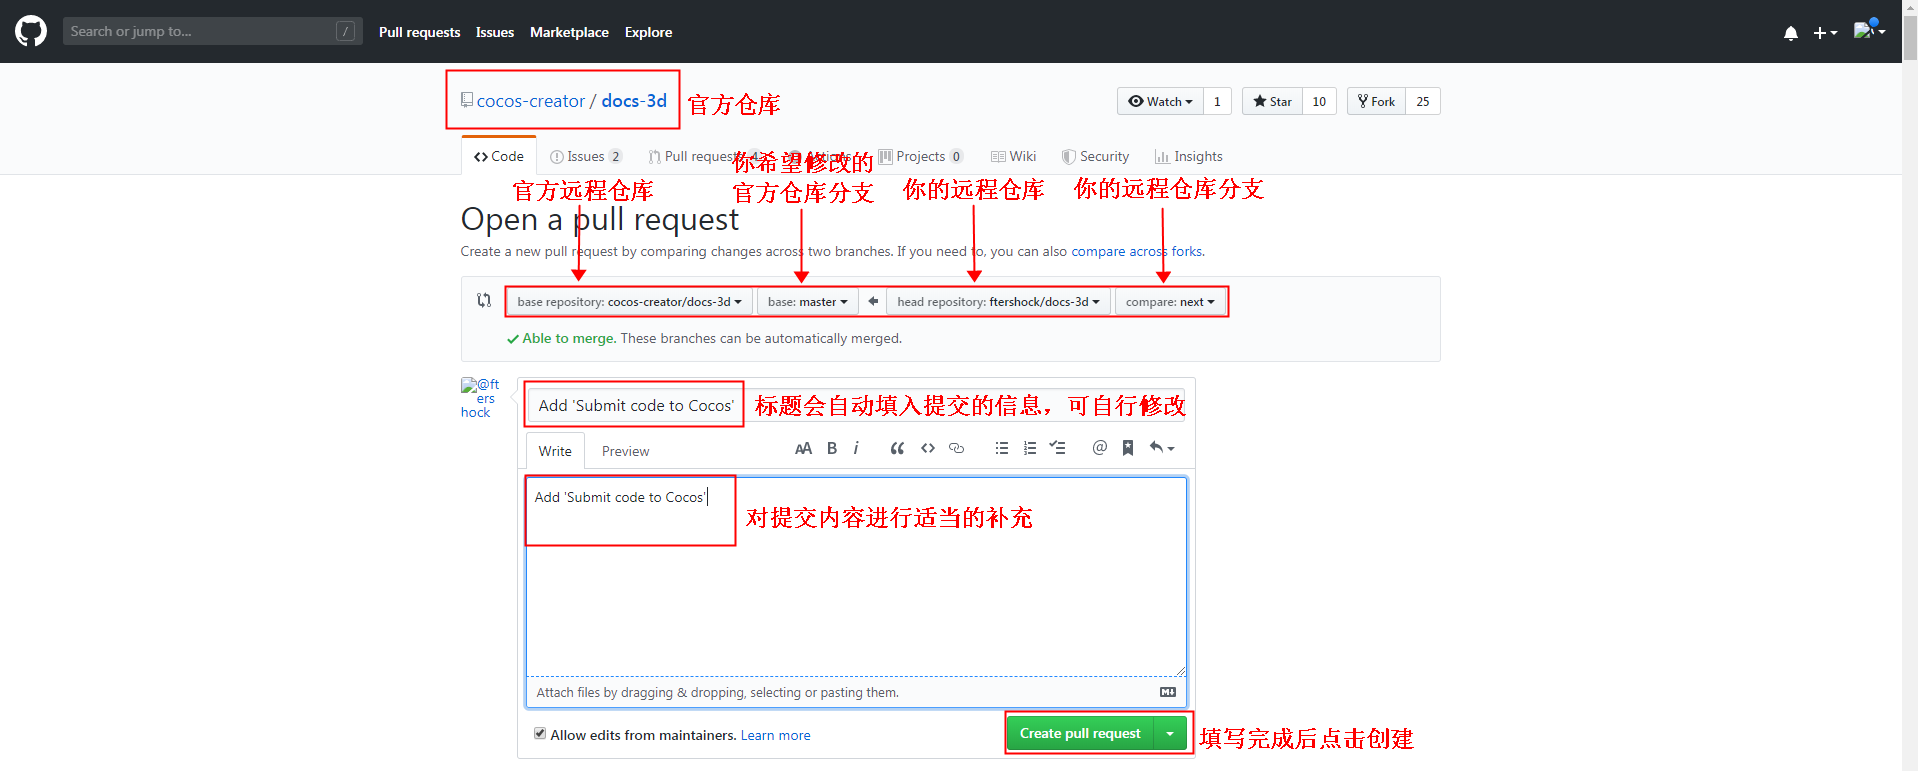
Task: Switch to the Preview tab
Action: coord(625,451)
